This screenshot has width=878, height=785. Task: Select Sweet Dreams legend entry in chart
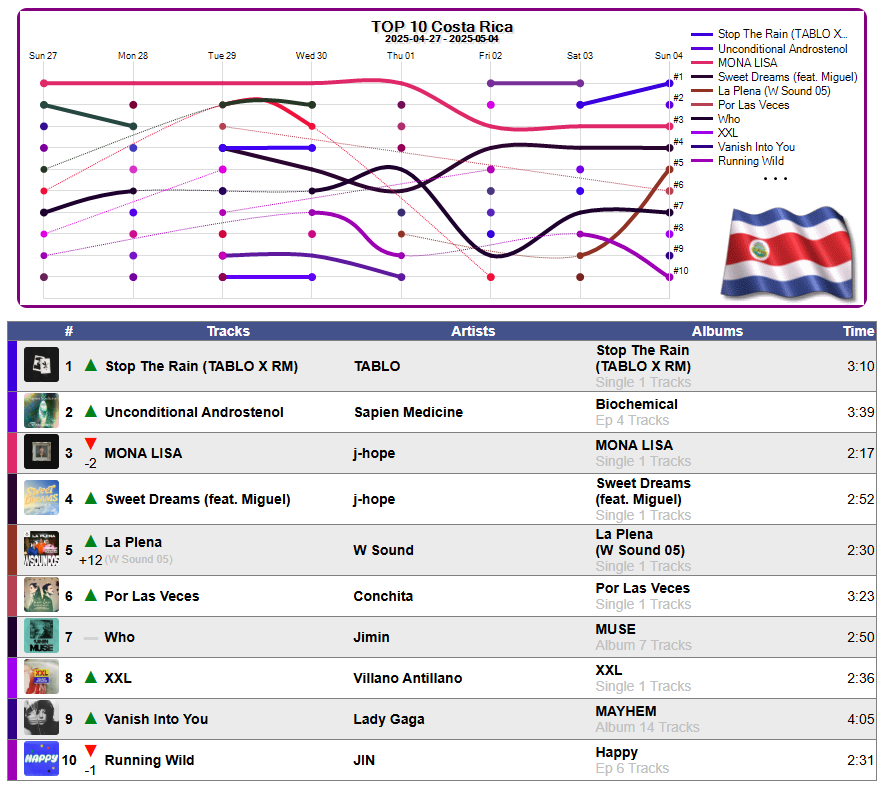[x=774, y=77]
